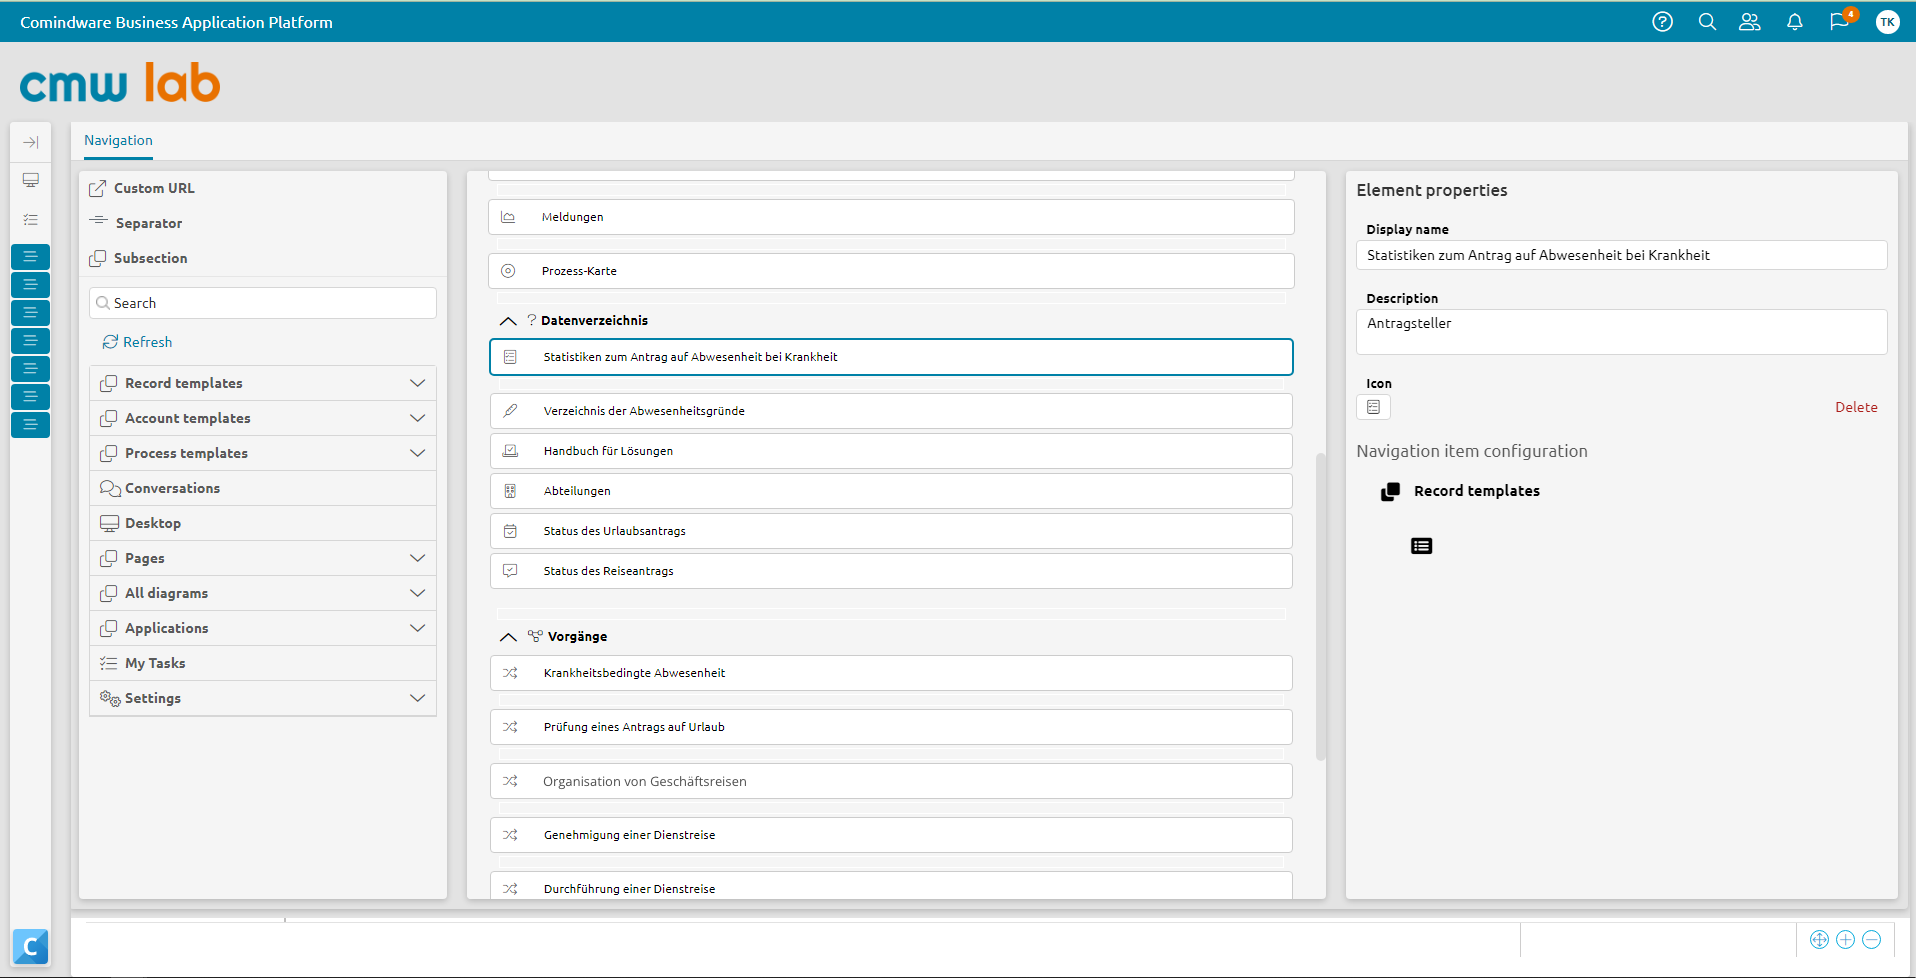Click the Icon picker in Element properties
The image size is (1916, 978).
coord(1373,407)
